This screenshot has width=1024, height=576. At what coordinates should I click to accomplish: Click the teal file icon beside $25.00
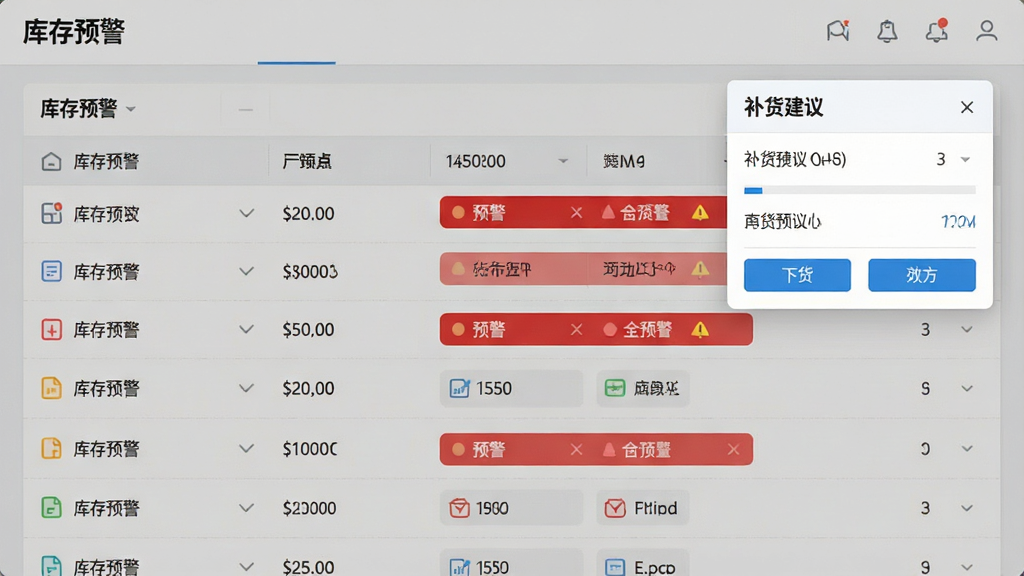click(52, 566)
